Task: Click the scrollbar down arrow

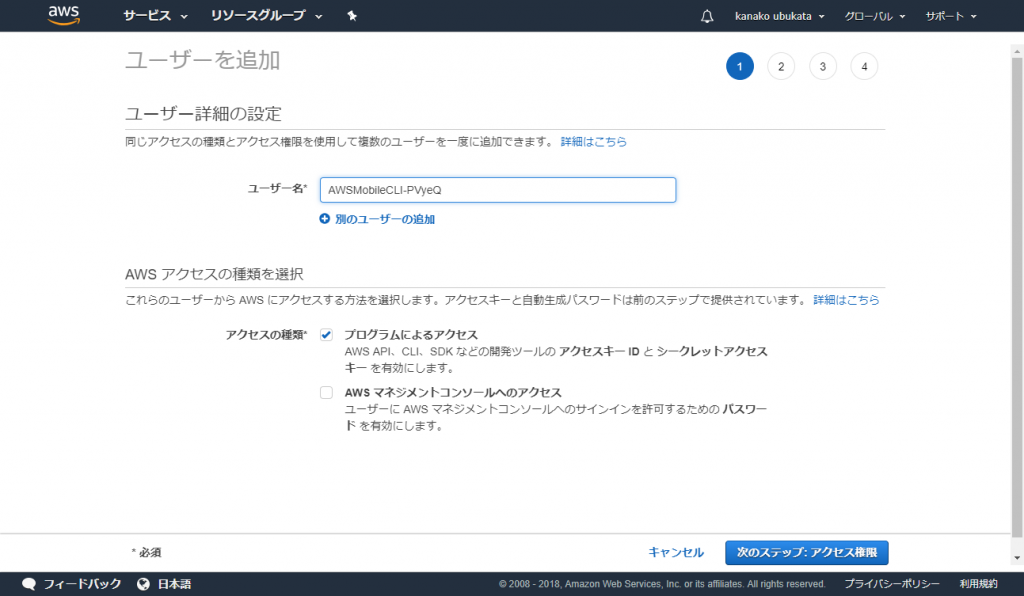Action: coord(1017,558)
